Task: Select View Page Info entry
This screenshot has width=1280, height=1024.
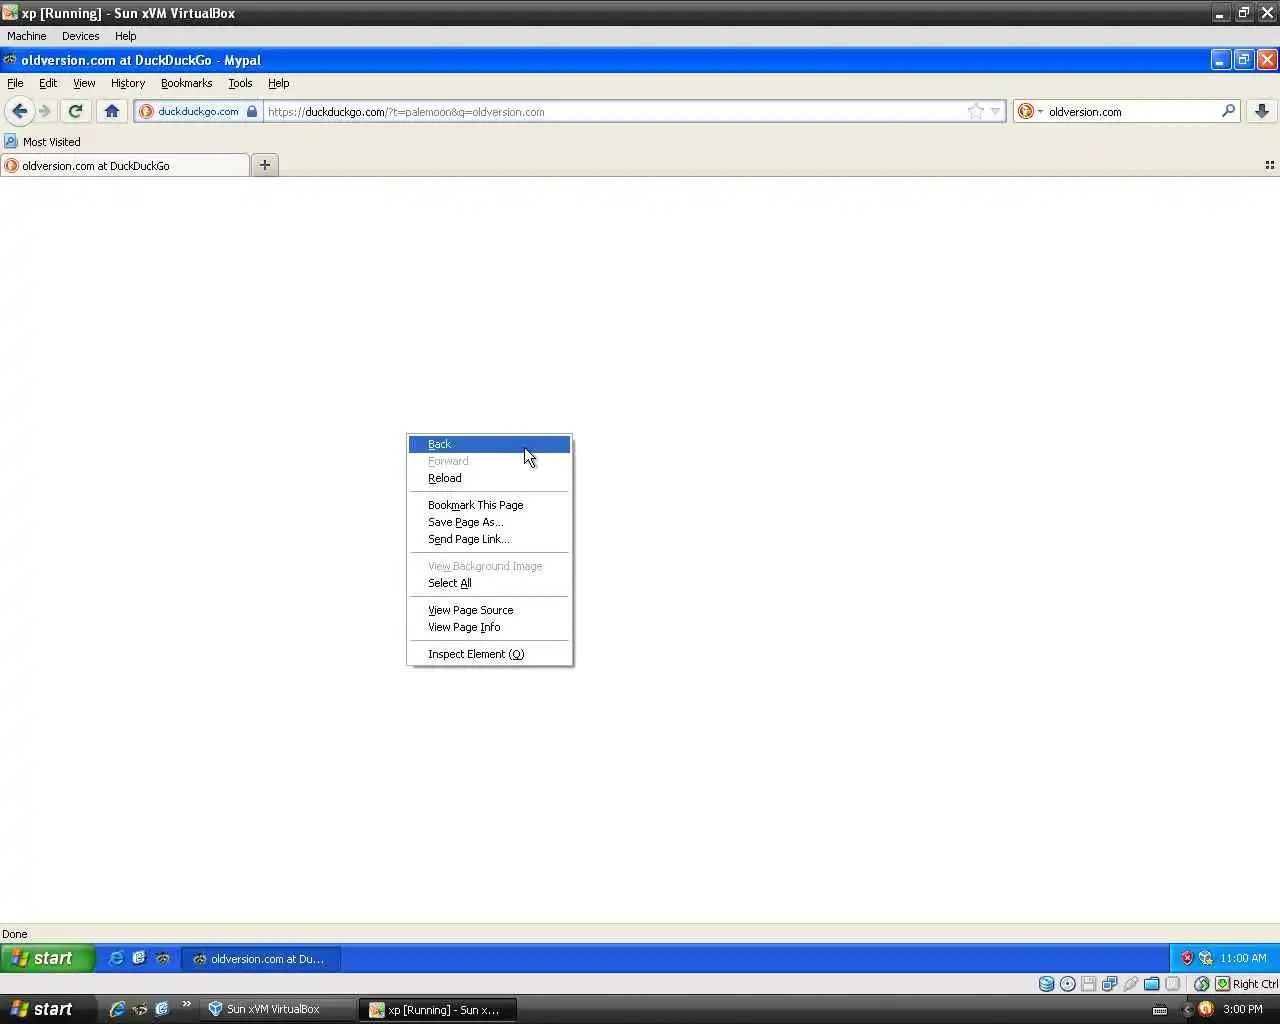Action: click(x=489, y=627)
